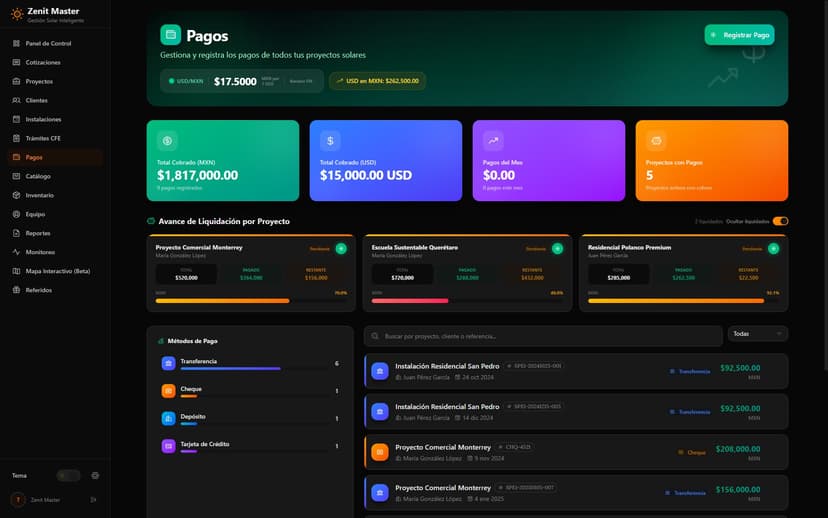The height and width of the screenshot is (518, 828).
Task: Click the $1,817,000.00 total value
Action: tap(197, 175)
